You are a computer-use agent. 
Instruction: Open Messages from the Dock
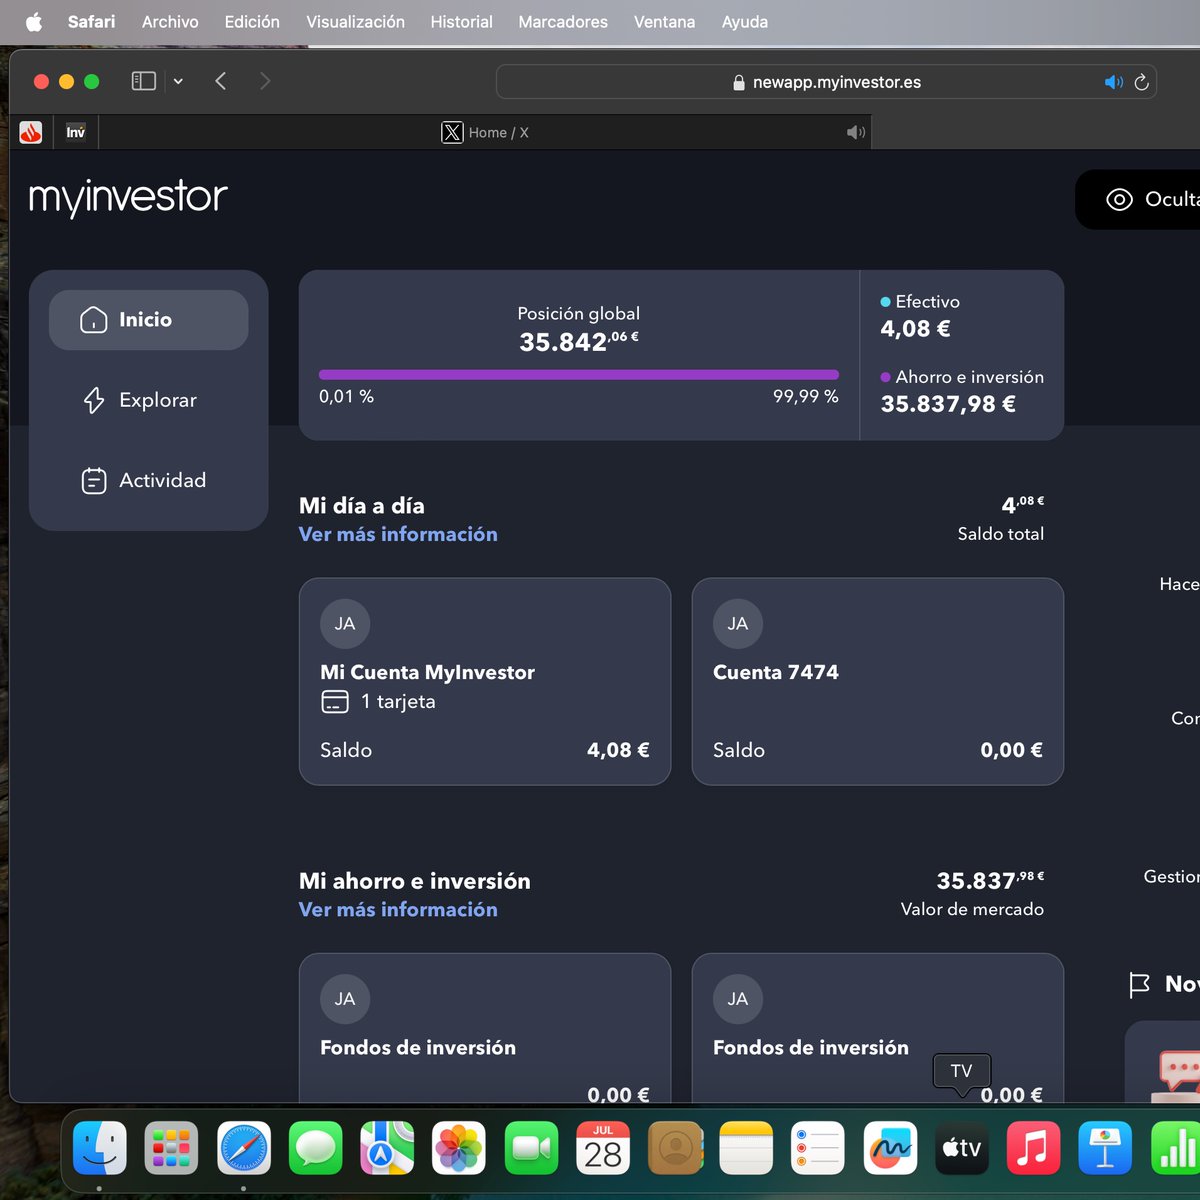pos(316,1148)
